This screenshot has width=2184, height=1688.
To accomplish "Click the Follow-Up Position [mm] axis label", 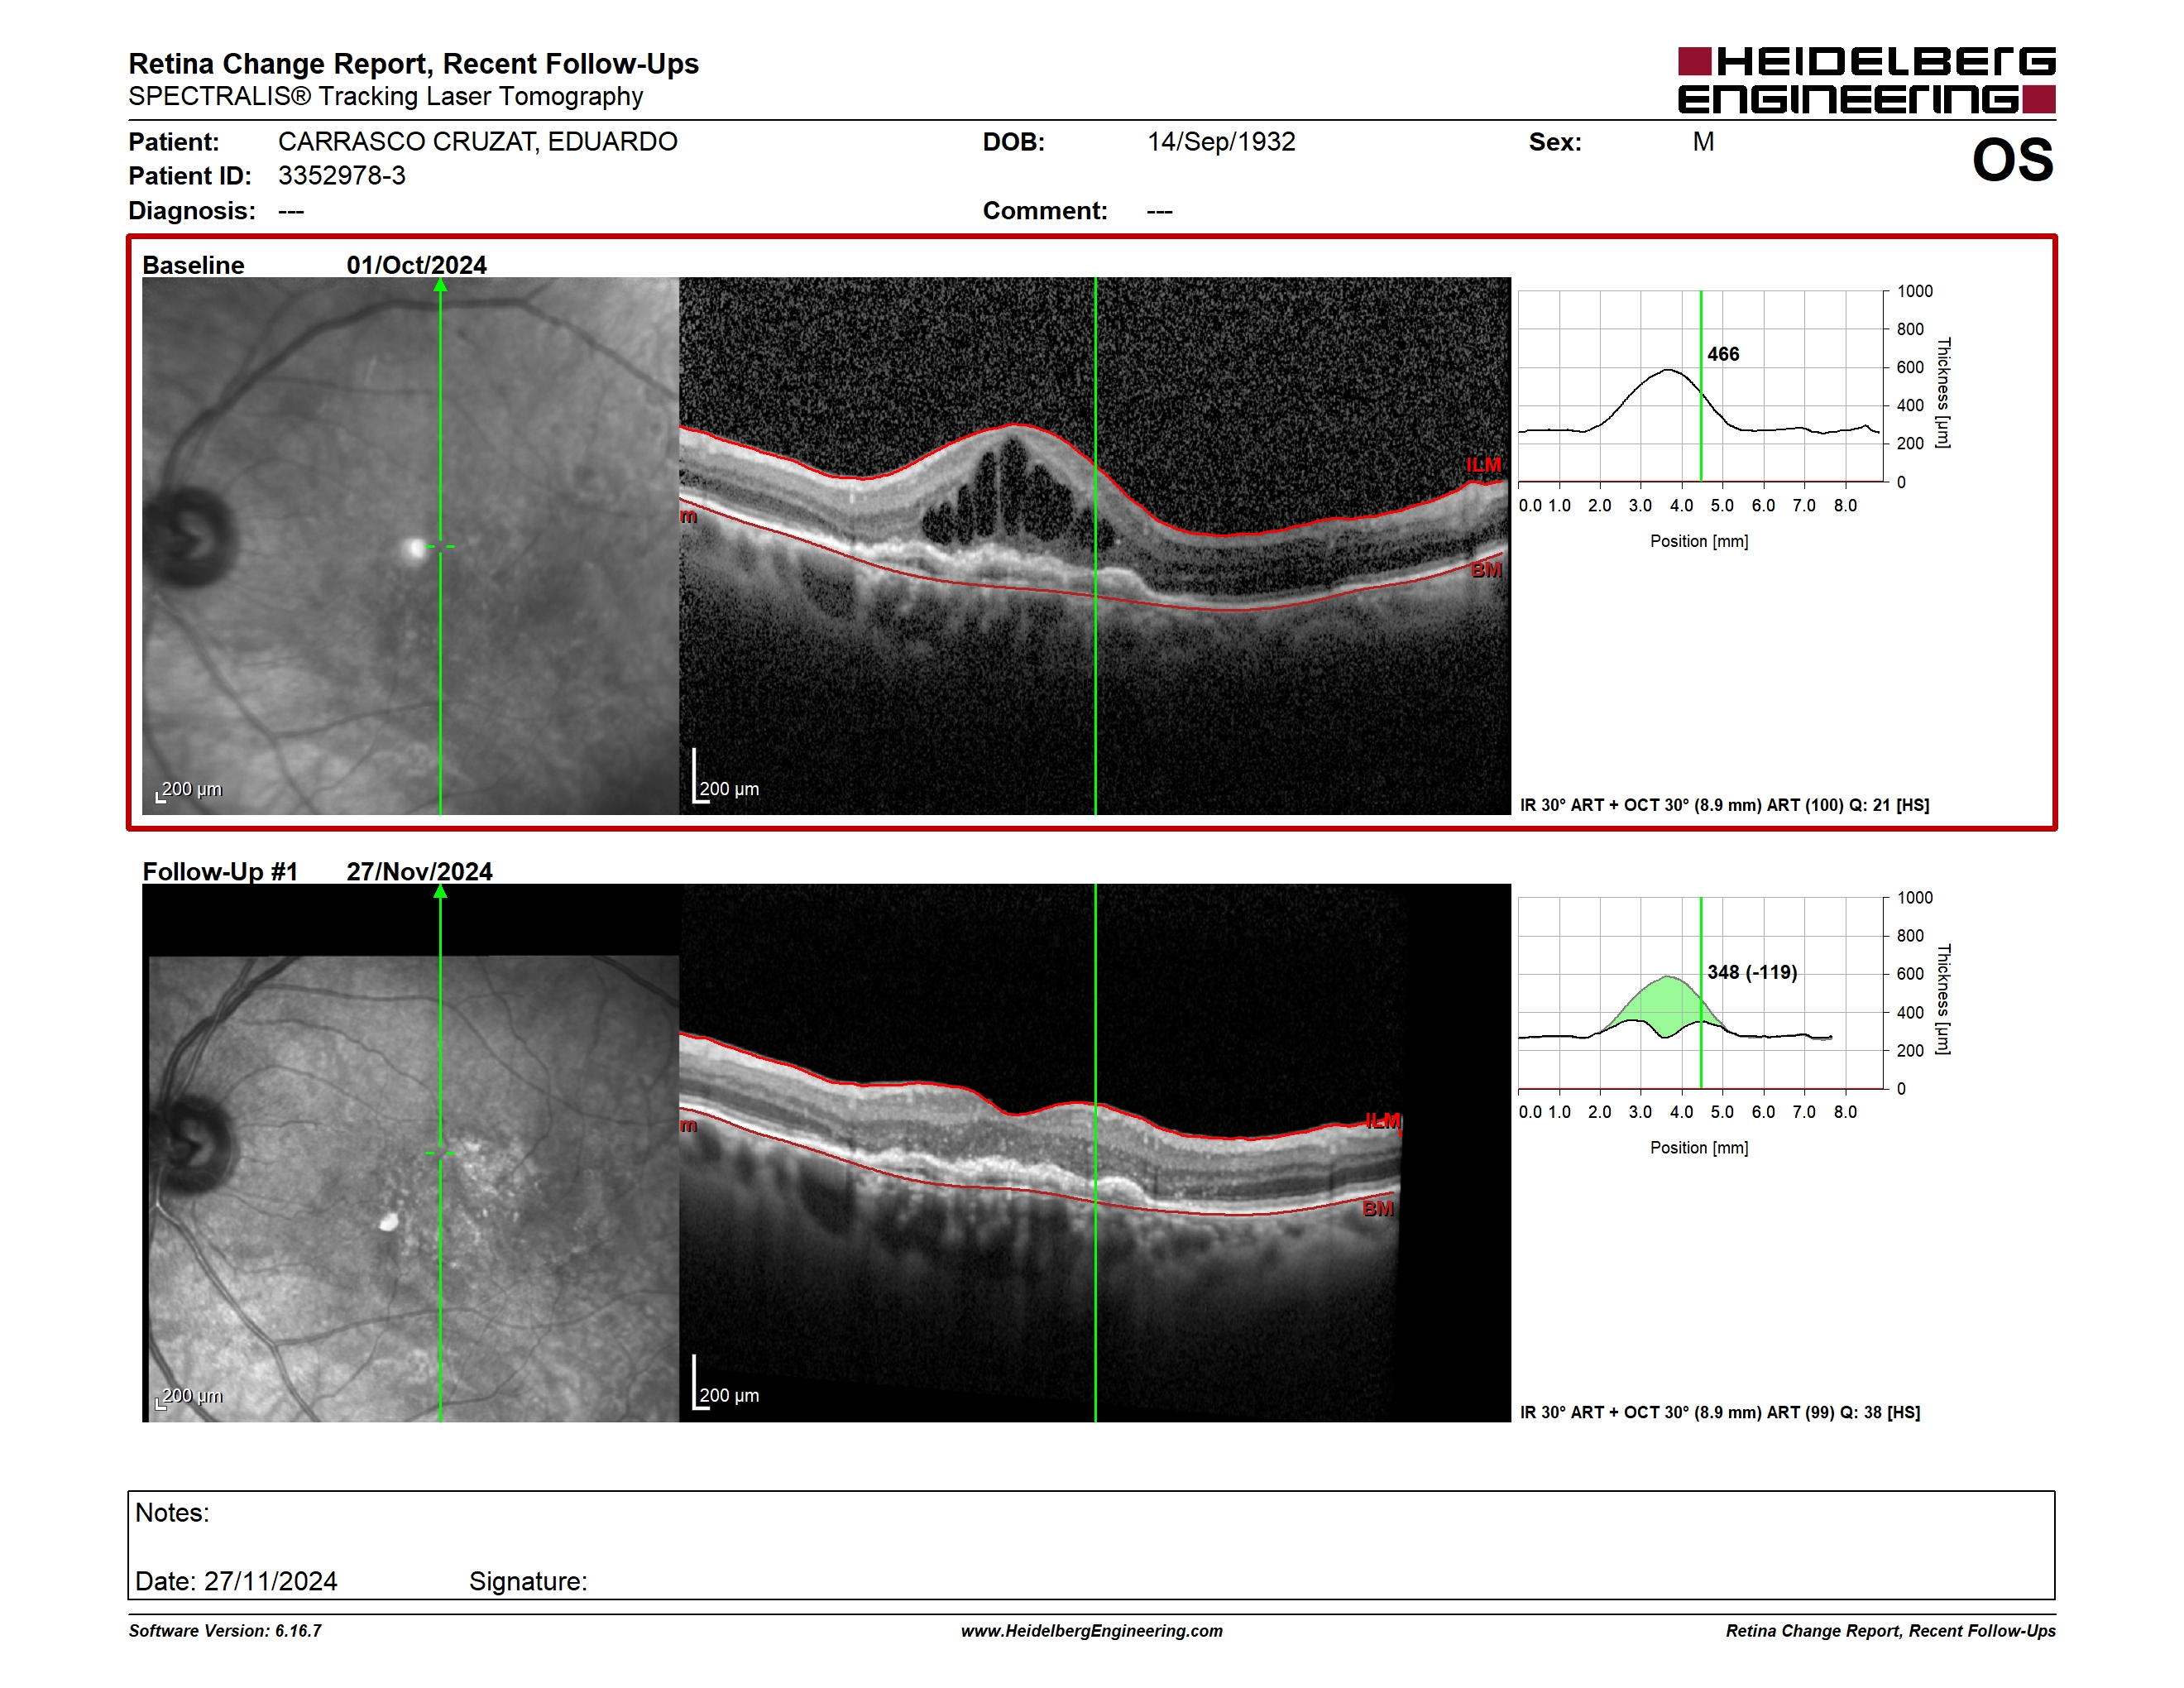I will click(1699, 1148).
